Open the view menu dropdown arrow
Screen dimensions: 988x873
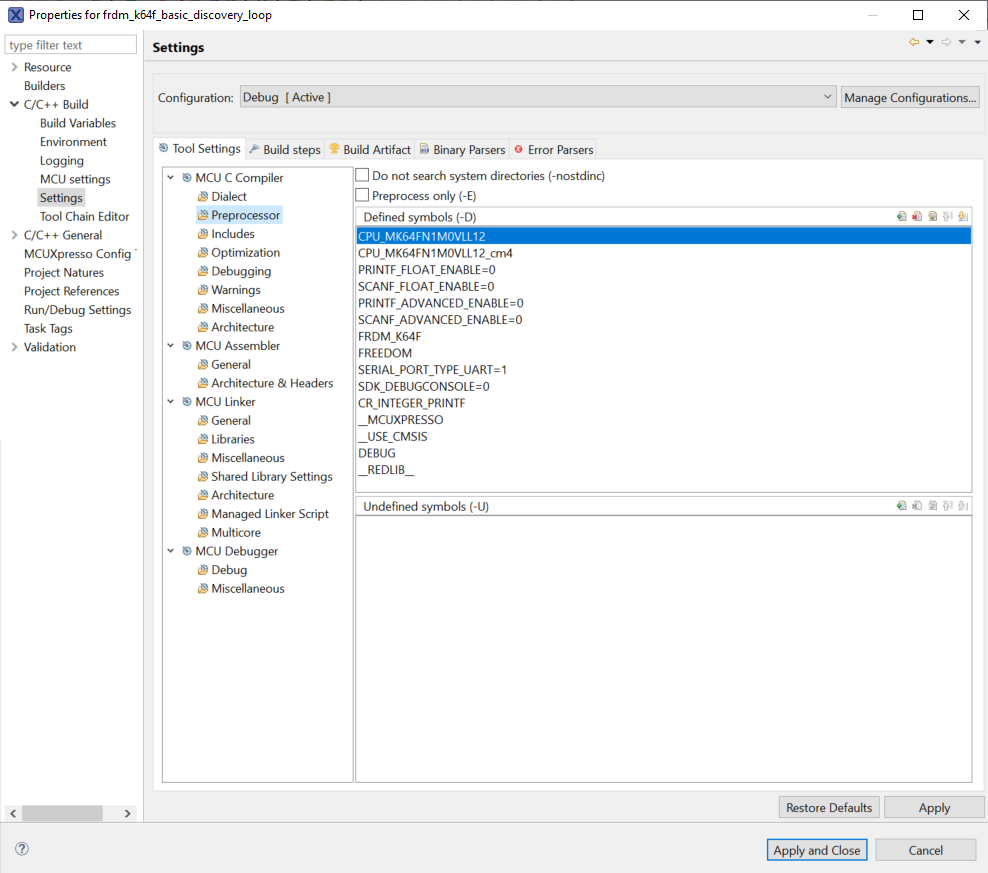(978, 42)
